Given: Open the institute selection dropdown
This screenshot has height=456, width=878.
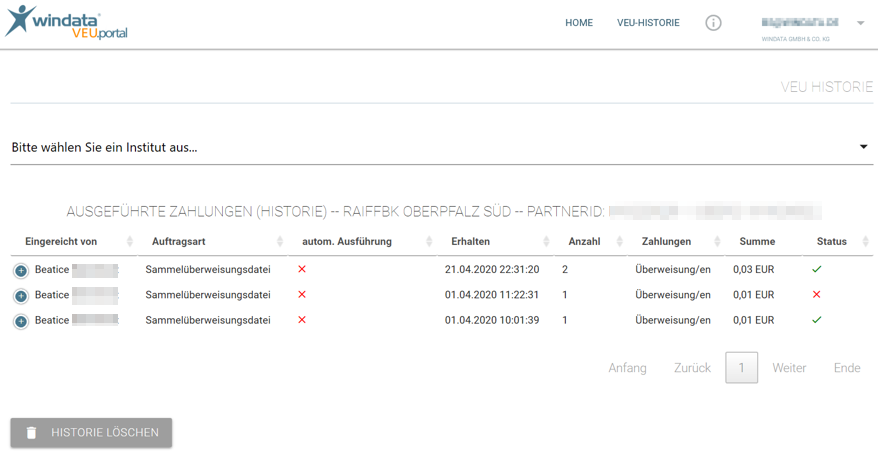Looking at the screenshot, I should (x=442, y=147).
